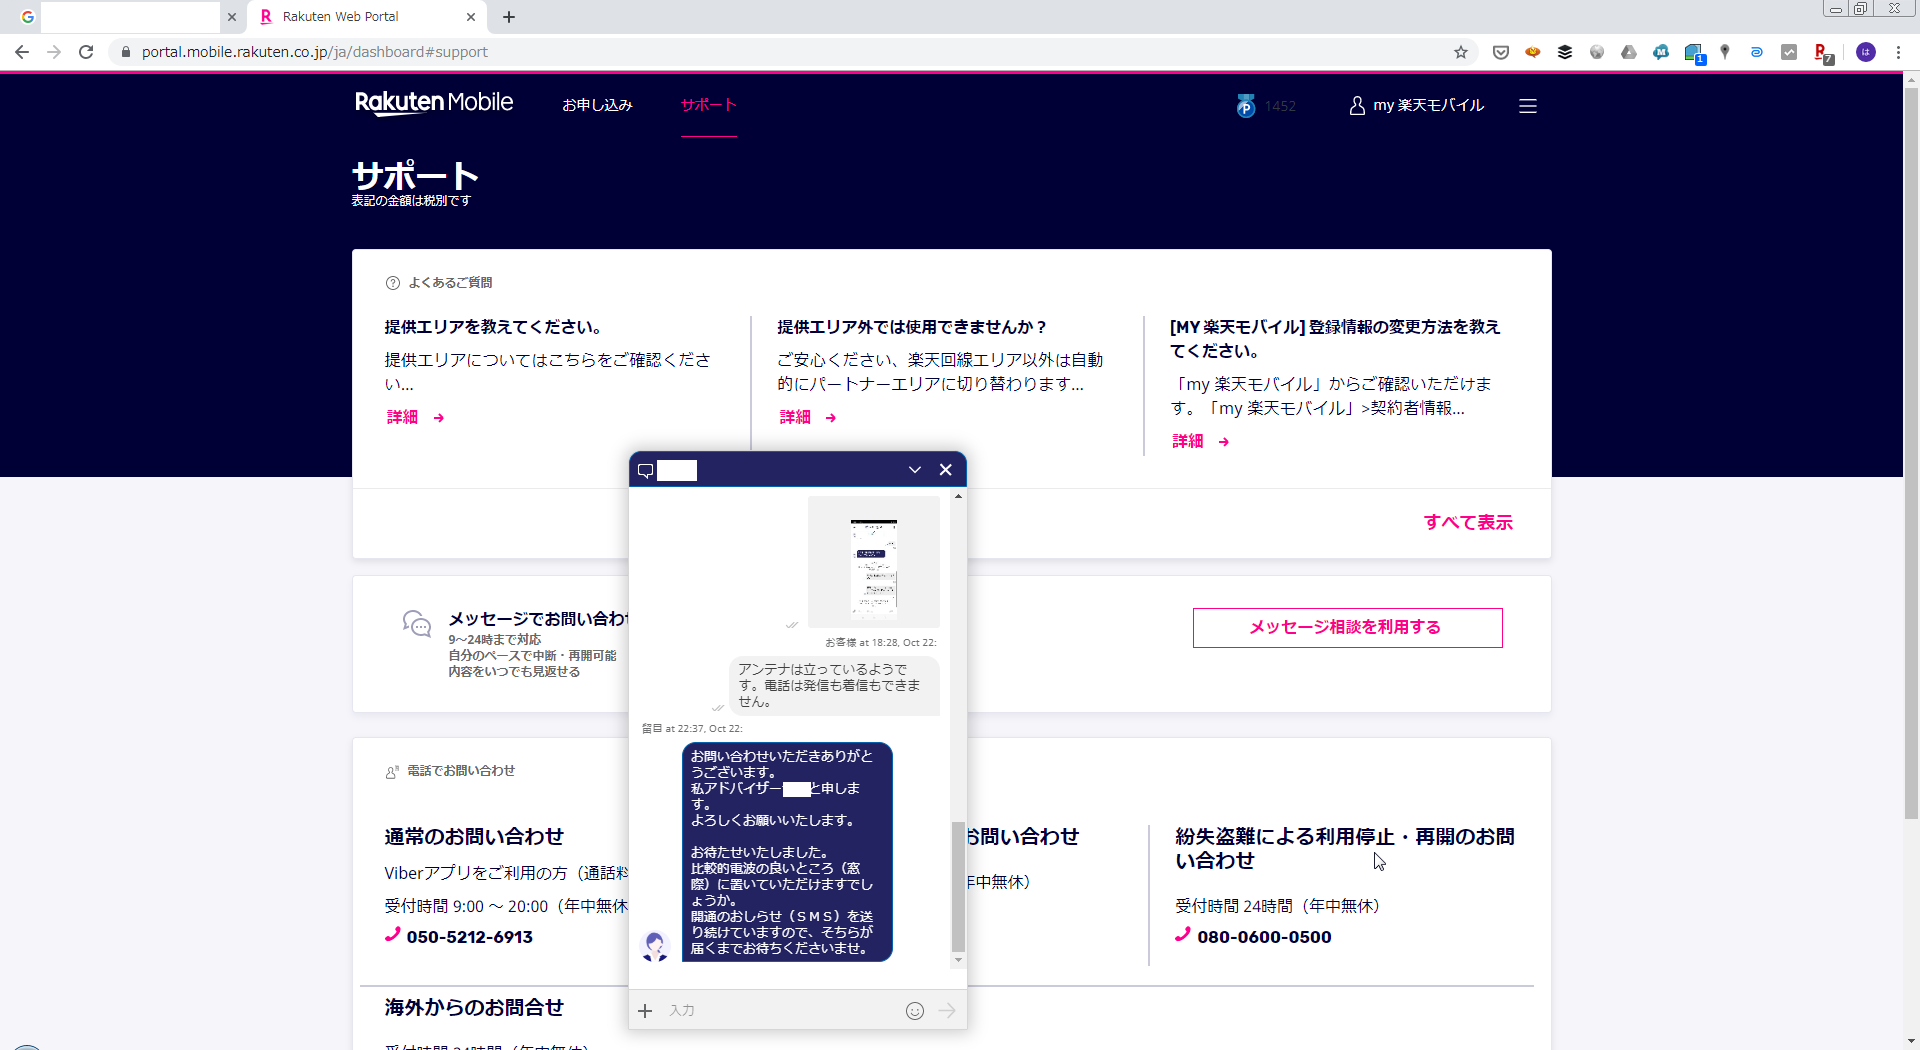Screen dimensions: 1920x1050
Task: Click the chat scroll up arrow
Action: 958,496
